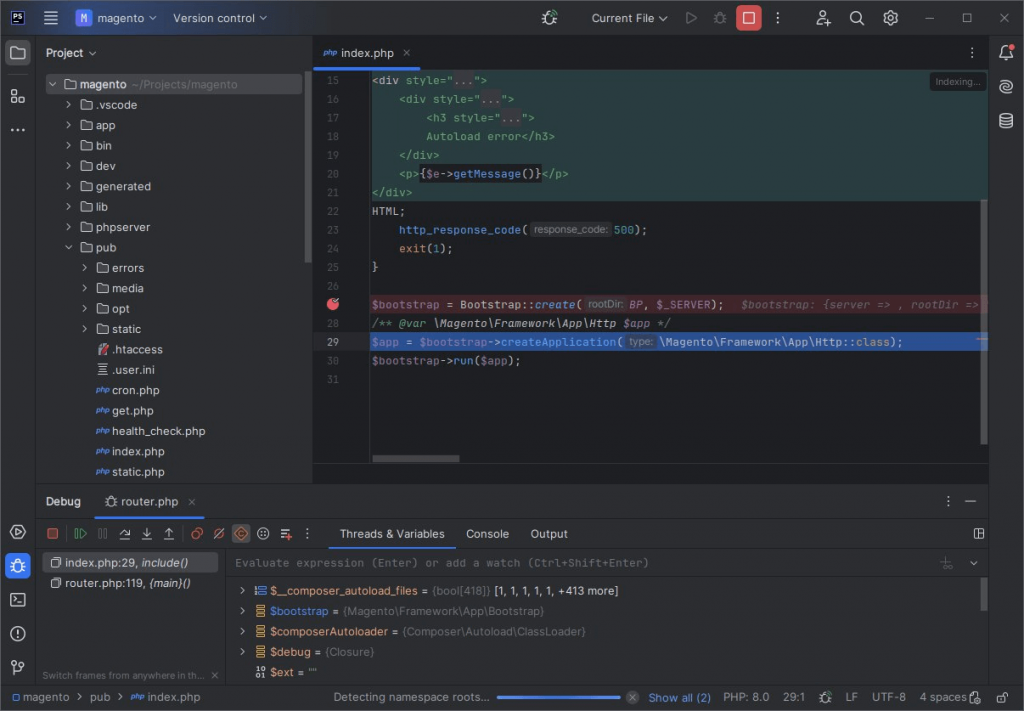The image size is (1024, 711).
Task: Expand $composerAutoloader variable node
Action: point(242,631)
